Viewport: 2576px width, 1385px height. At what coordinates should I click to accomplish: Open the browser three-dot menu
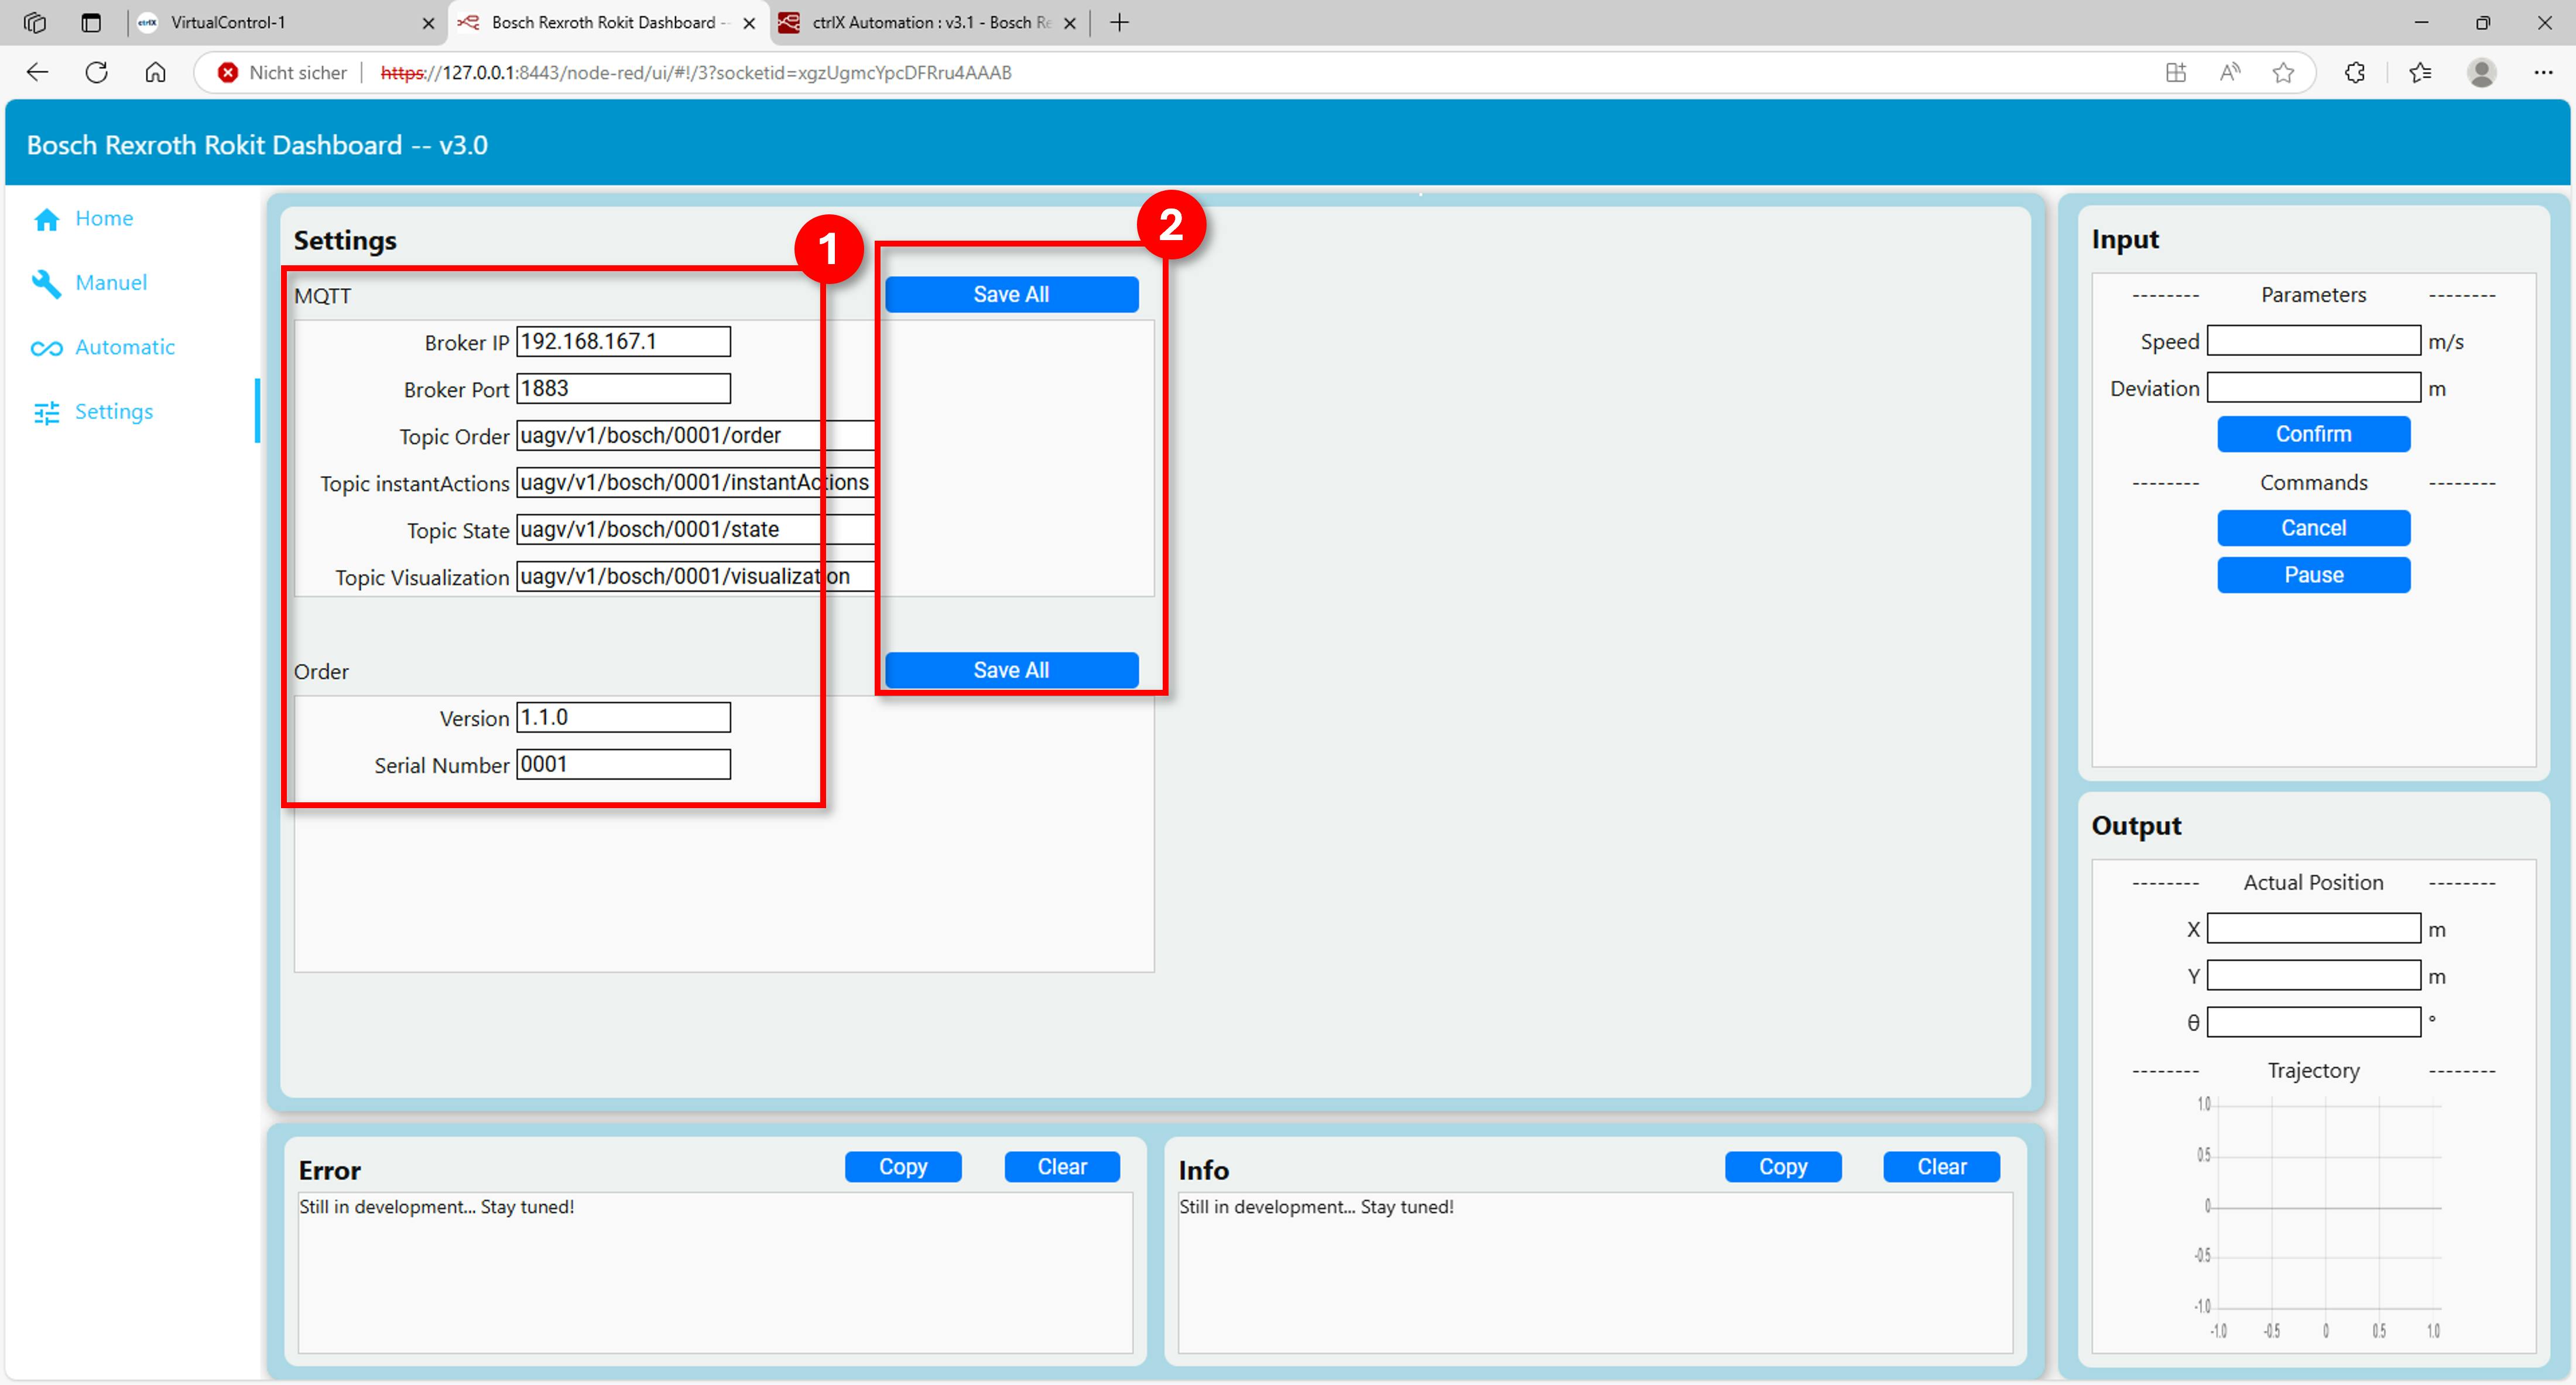pyautogui.click(x=2543, y=72)
